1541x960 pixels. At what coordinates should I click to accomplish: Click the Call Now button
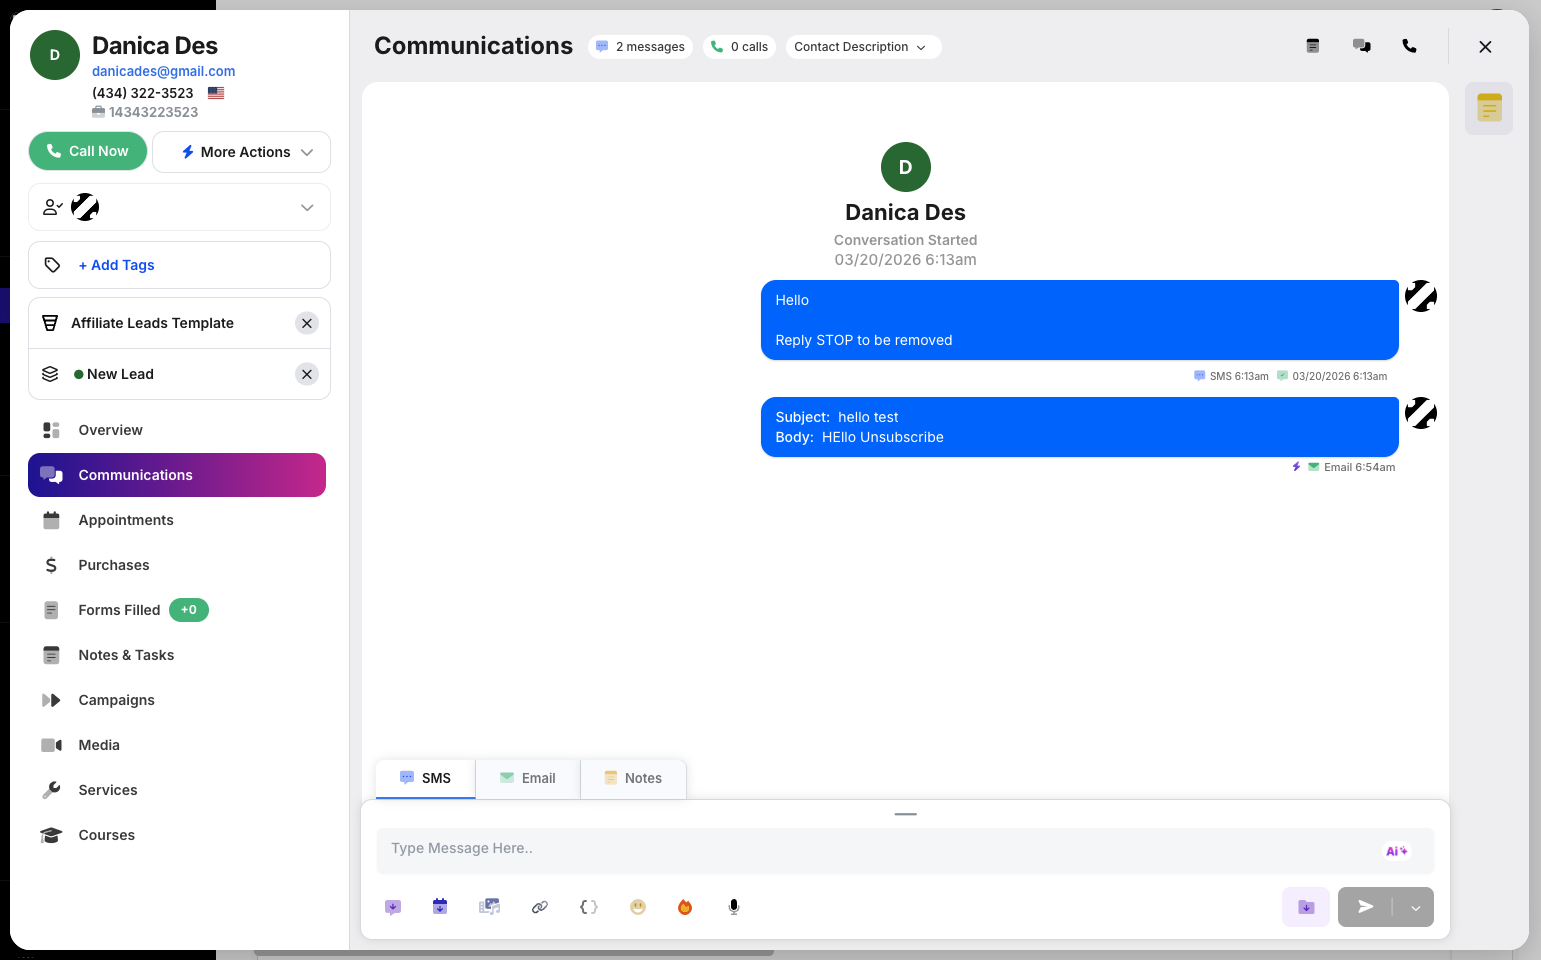click(x=88, y=151)
